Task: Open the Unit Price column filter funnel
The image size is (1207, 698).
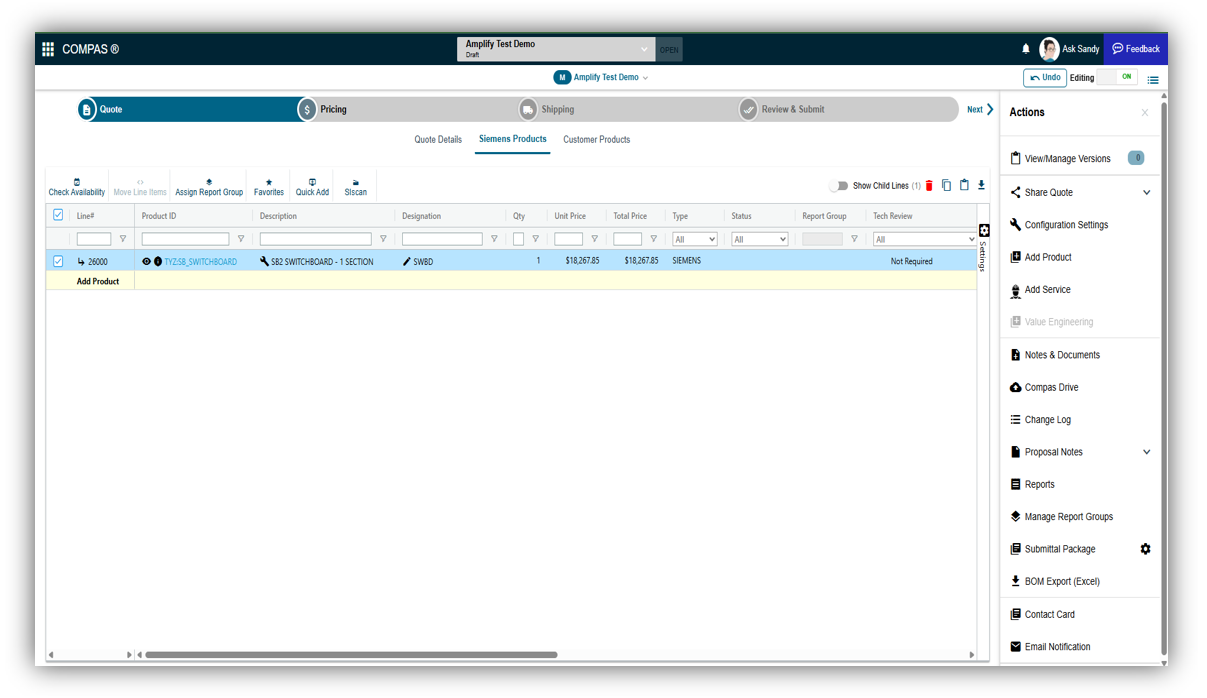Action: (x=595, y=239)
